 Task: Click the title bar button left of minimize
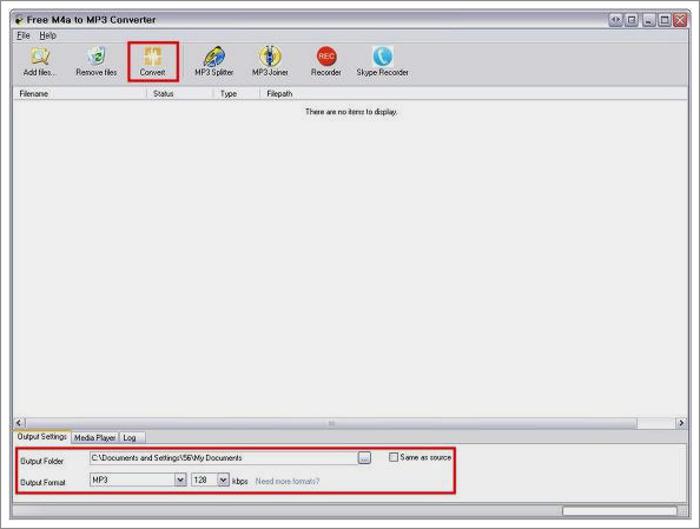click(632, 20)
